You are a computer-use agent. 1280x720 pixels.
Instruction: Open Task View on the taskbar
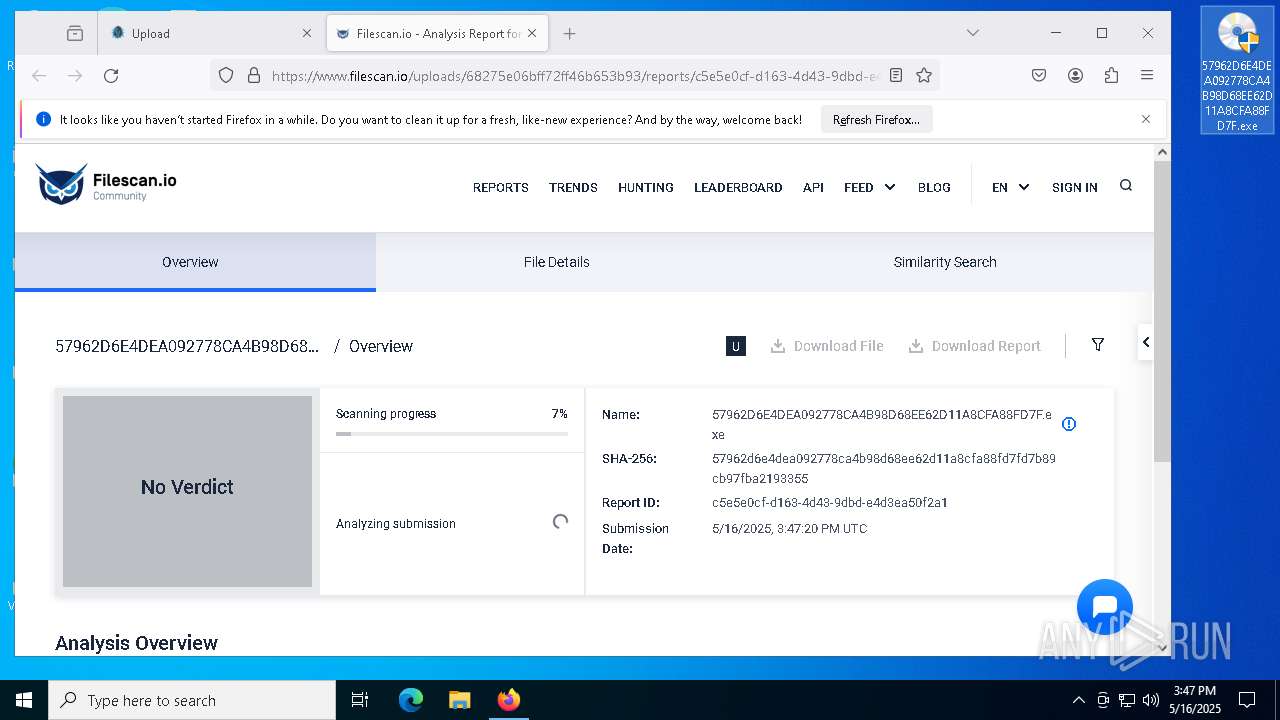(x=360, y=700)
